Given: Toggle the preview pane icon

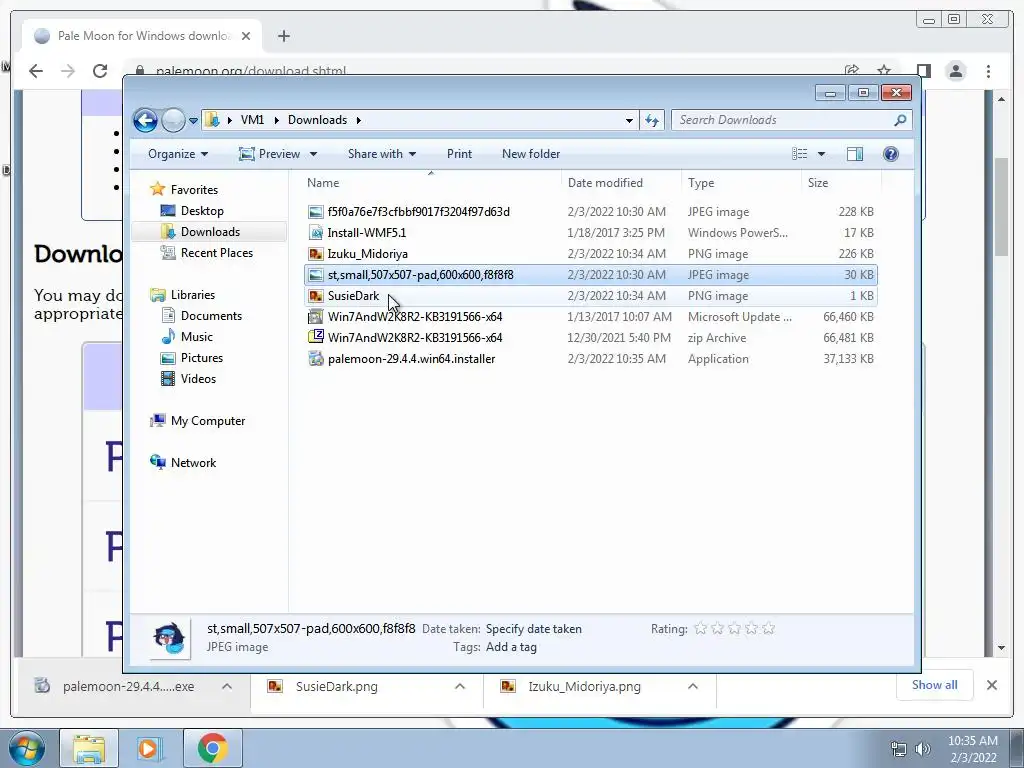Looking at the screenshot, I should pos(854,154).
